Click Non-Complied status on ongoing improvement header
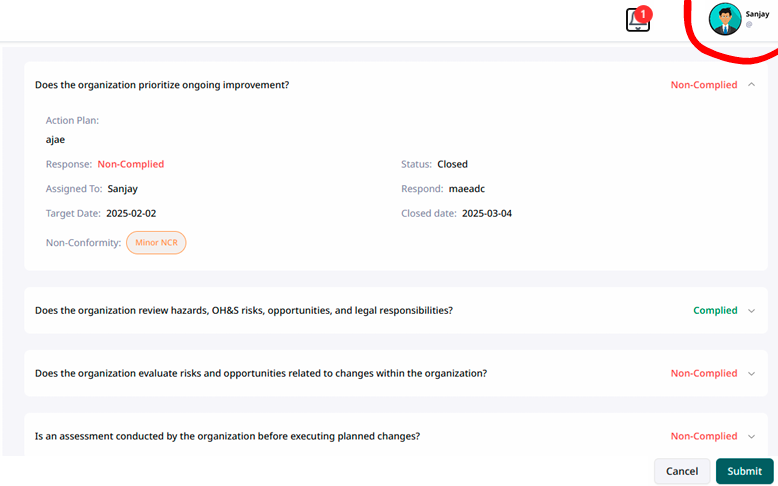The width and height of the screenshot is (778, 486). click(x=703, y=85)
